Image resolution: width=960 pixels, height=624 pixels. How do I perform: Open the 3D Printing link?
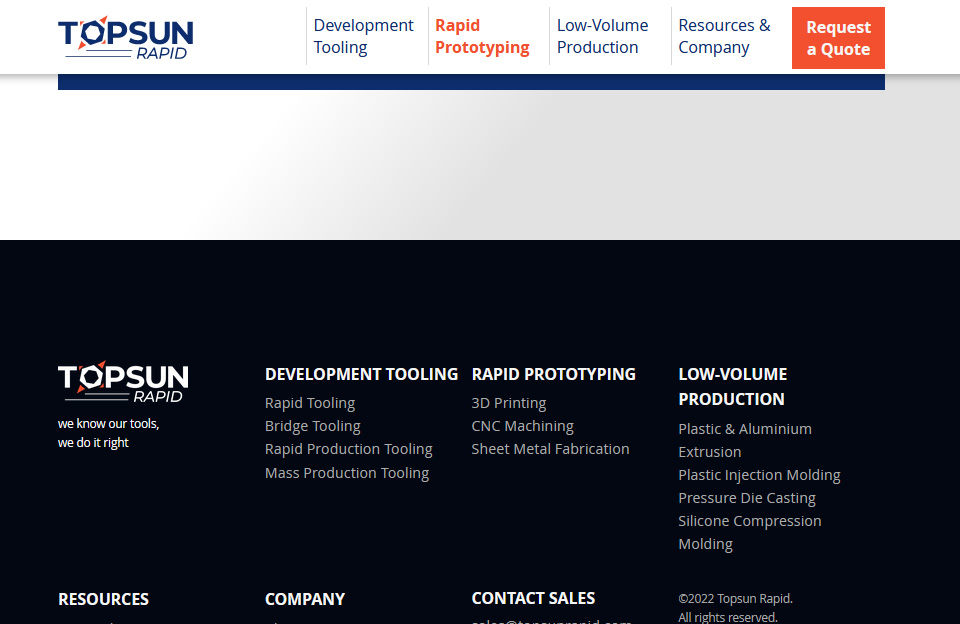point(509,403)
